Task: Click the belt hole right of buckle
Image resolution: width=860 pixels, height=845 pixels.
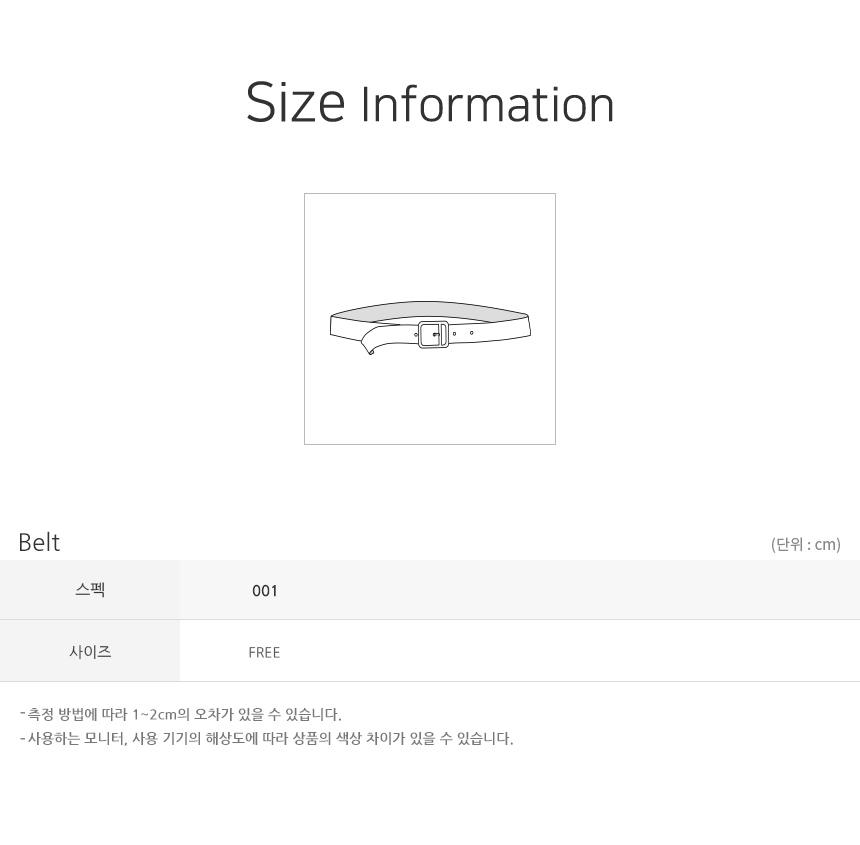Action: pos(454,333)
